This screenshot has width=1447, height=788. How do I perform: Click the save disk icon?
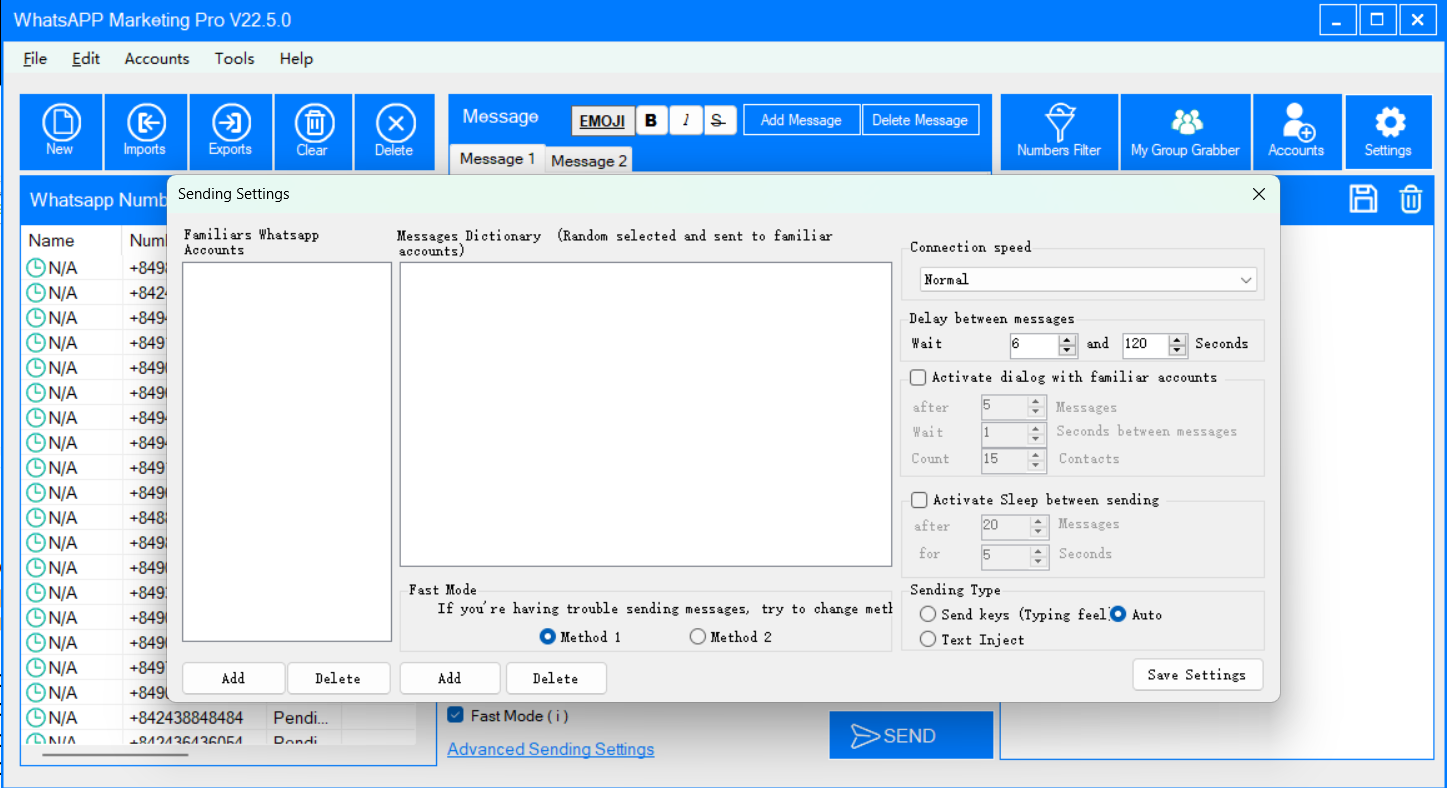(x=1363, y=199)
